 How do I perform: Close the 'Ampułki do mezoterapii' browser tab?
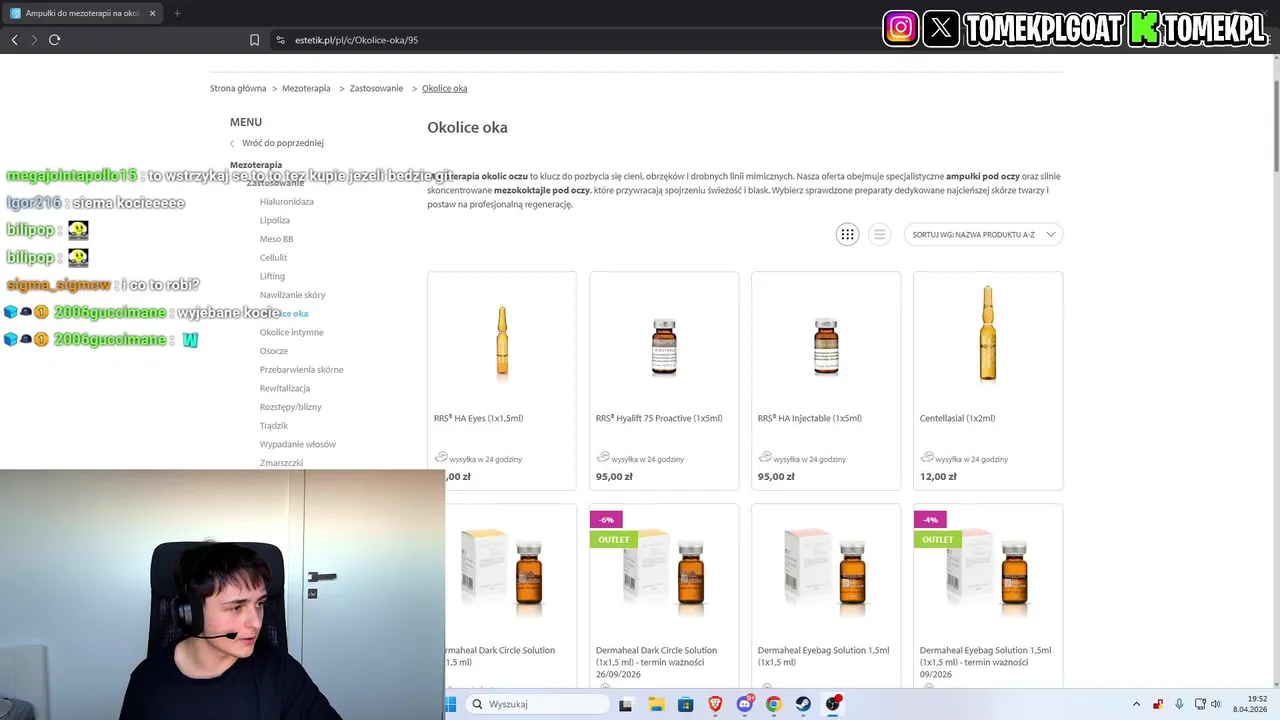(x=153, y=13)
